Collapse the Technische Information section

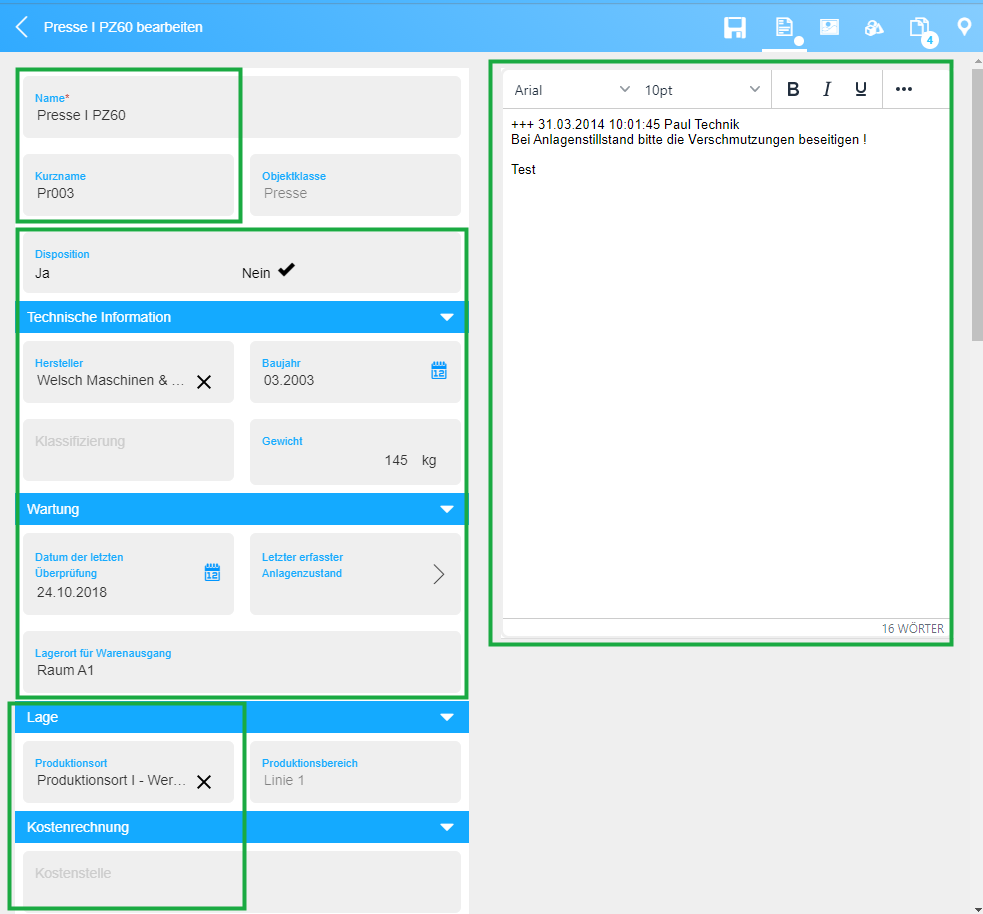446,317
